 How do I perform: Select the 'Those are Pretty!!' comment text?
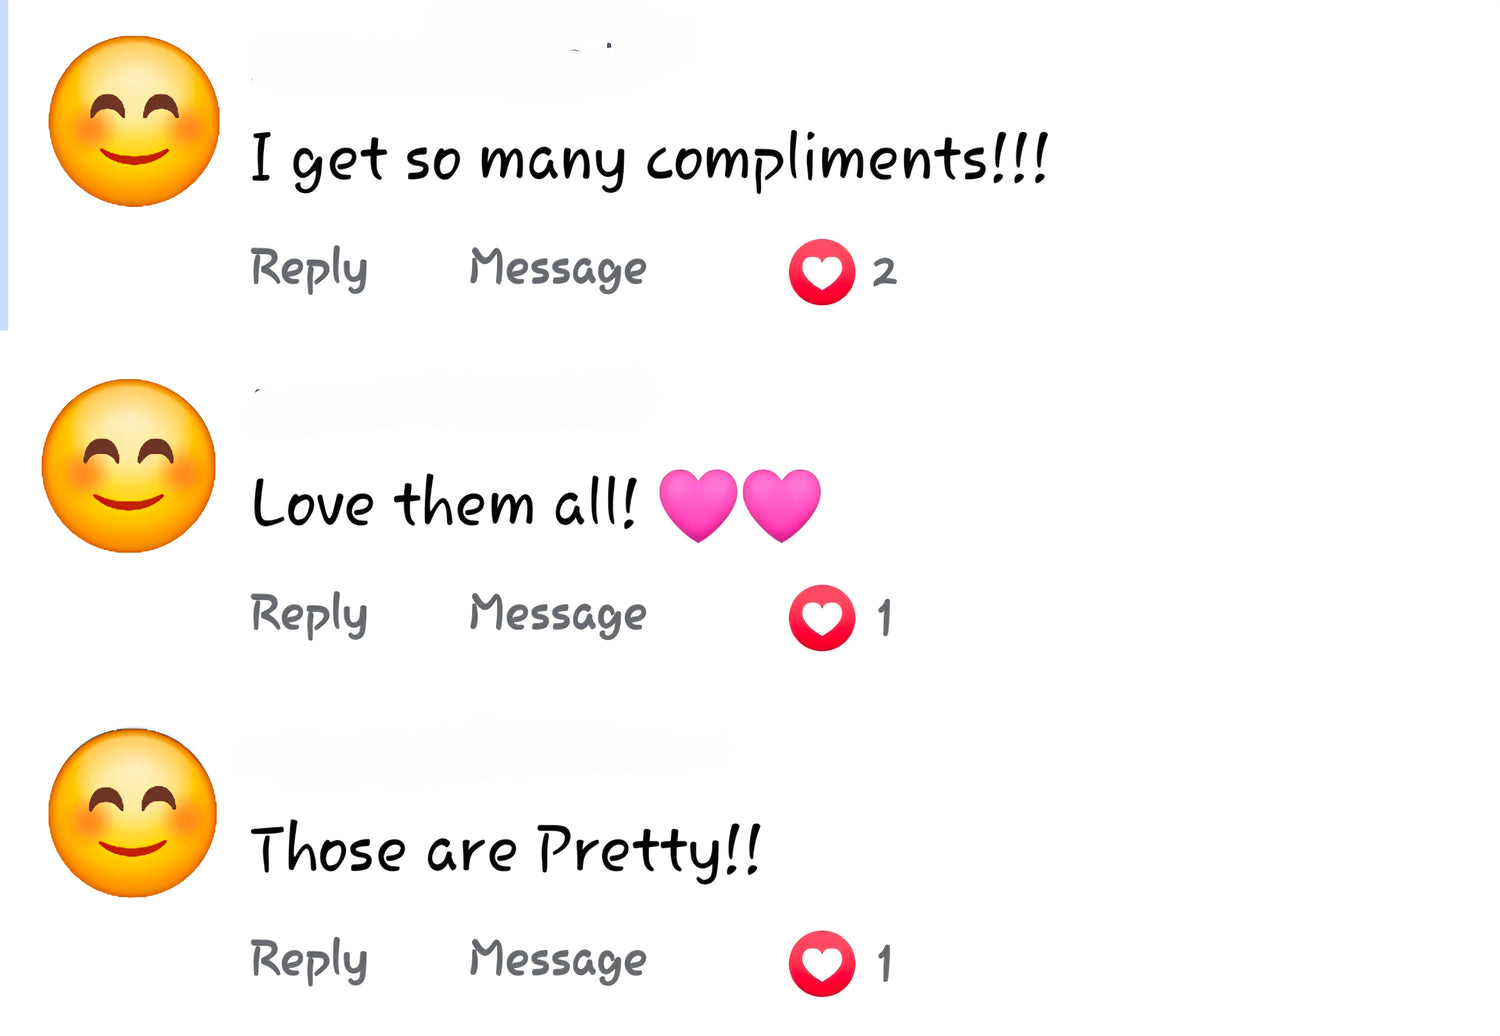(506, 851)
